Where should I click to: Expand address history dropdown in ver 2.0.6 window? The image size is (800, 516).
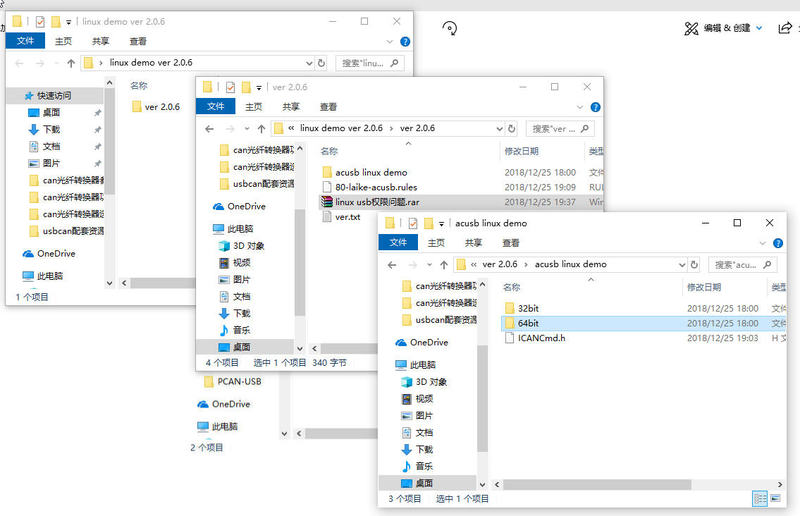[499, 129]
